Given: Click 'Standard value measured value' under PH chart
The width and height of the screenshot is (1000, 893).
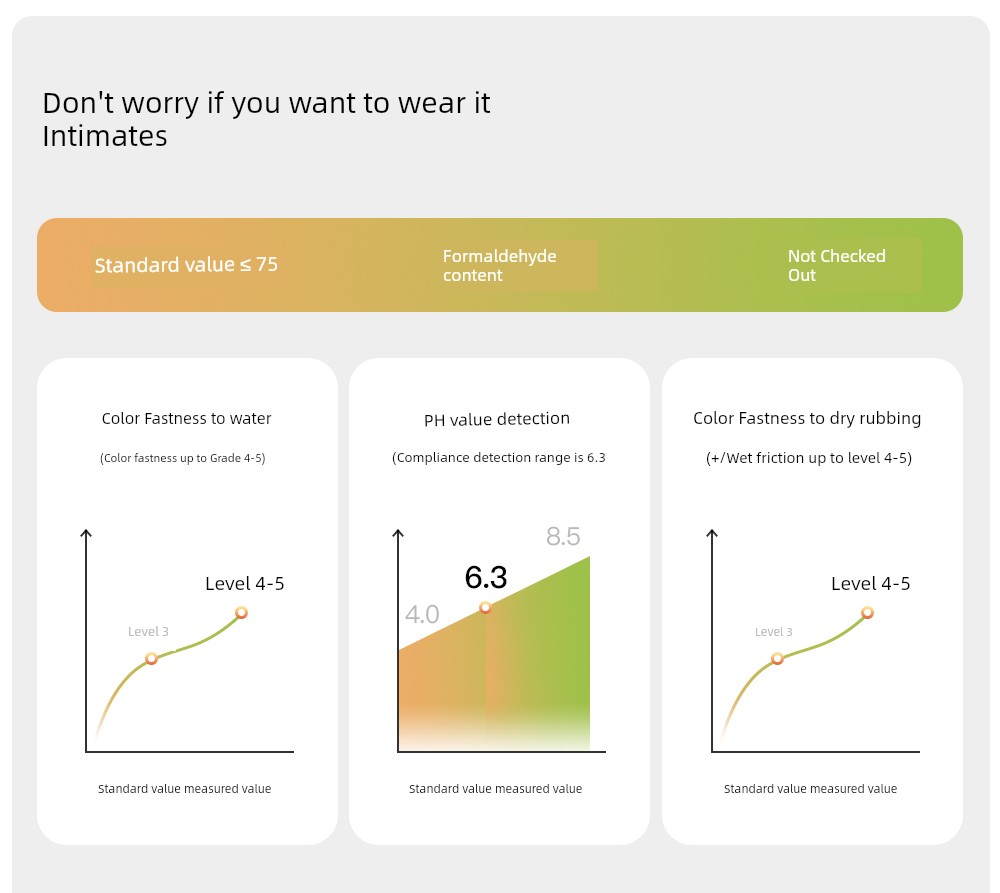Looking at the screenshot, I should tap(496, 788).
